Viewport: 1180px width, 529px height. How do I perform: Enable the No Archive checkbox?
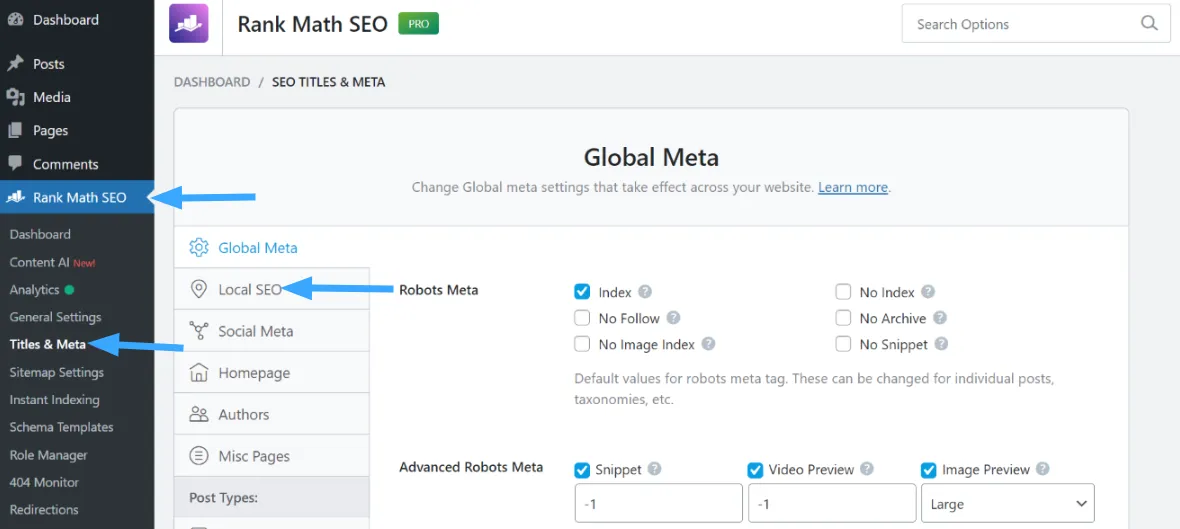843,318
